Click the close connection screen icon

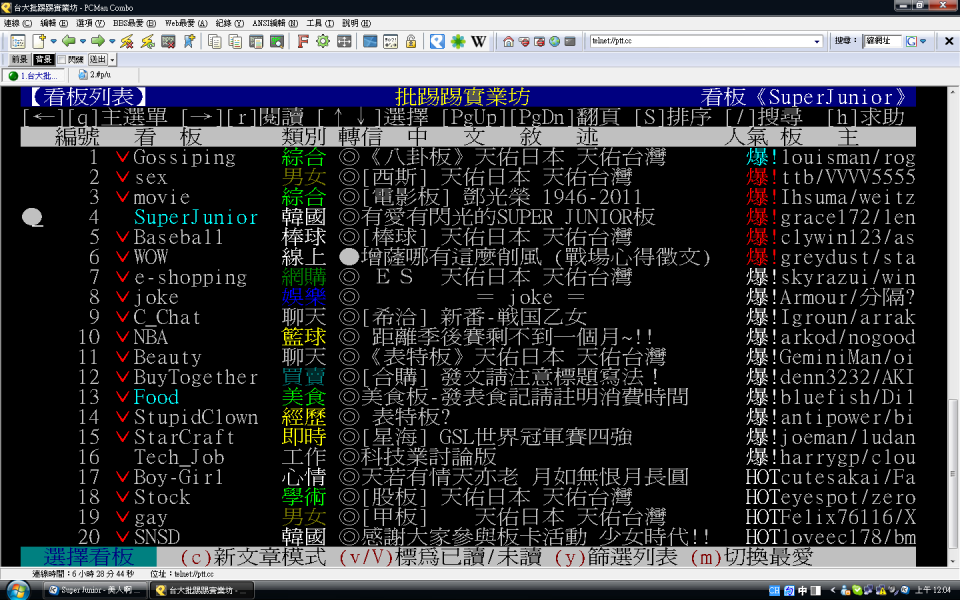(168, 42)
